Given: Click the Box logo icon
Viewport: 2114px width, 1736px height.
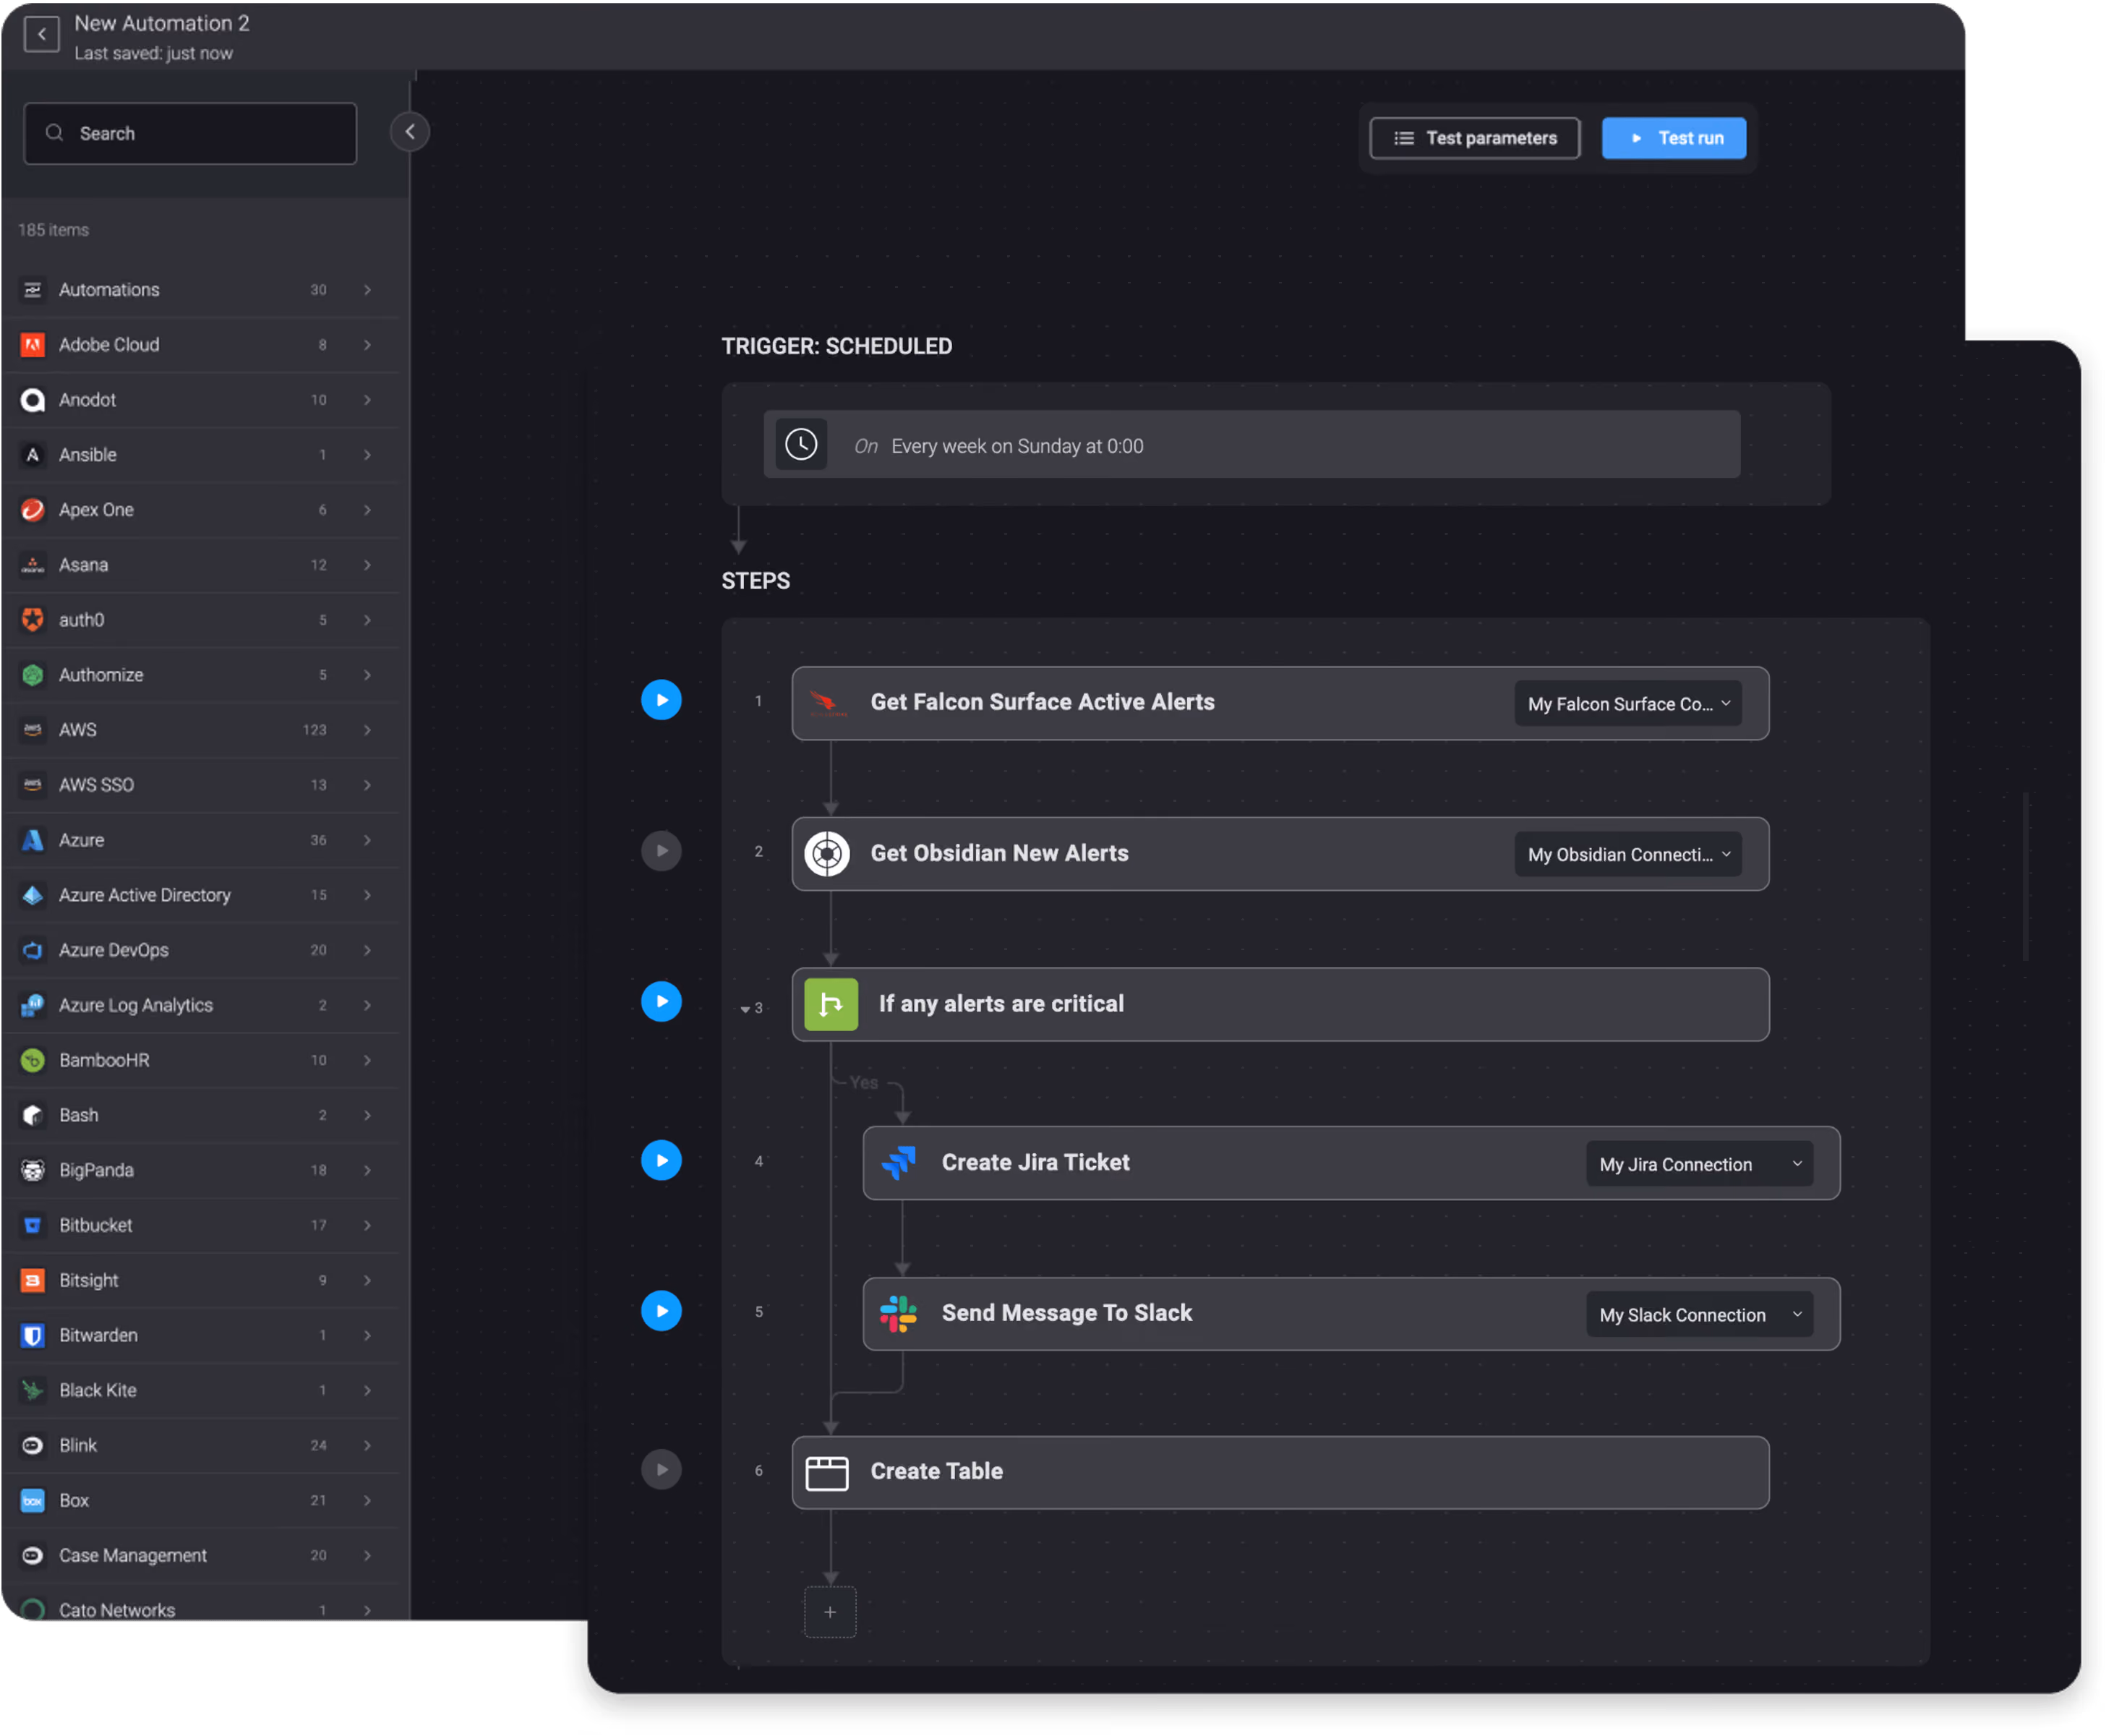Looking at the screenshot, I should tap(33, 1500).
